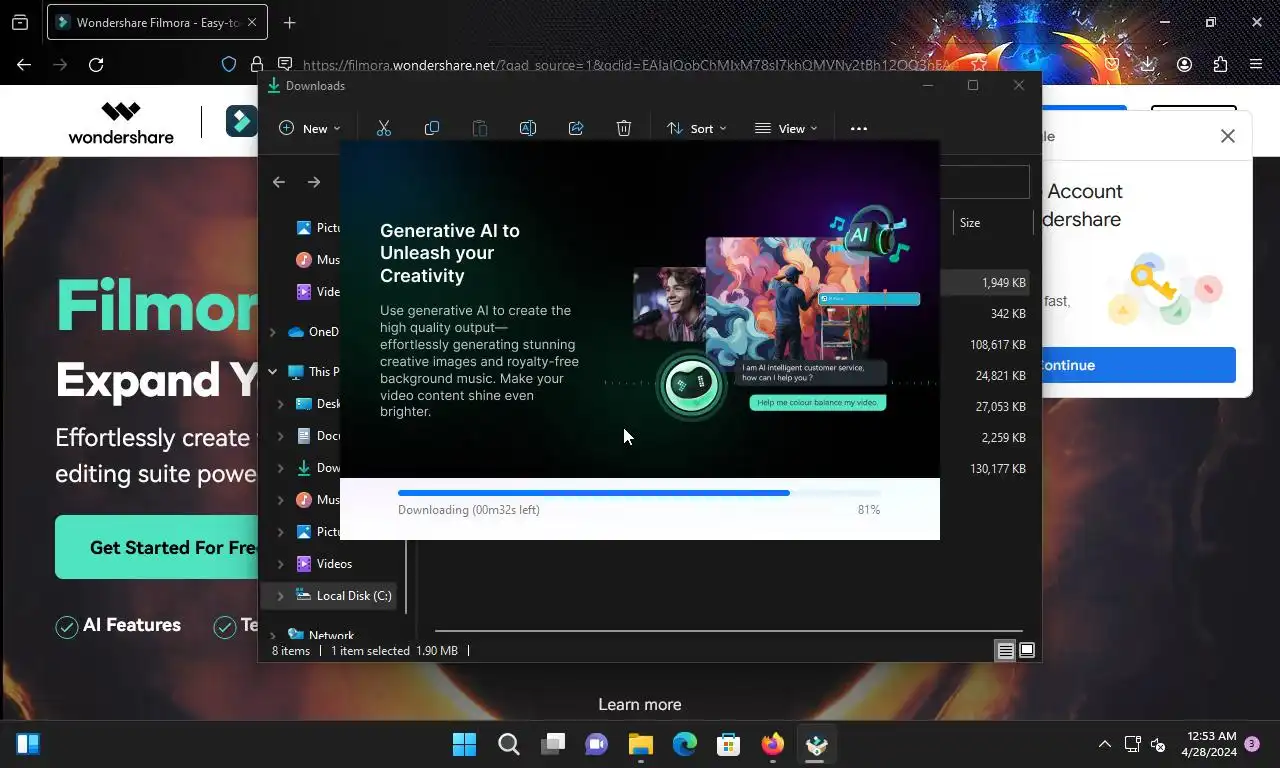The image size is (1280, 768).
Task: Expand OneDrive tree node
Action: pos(272,332)
